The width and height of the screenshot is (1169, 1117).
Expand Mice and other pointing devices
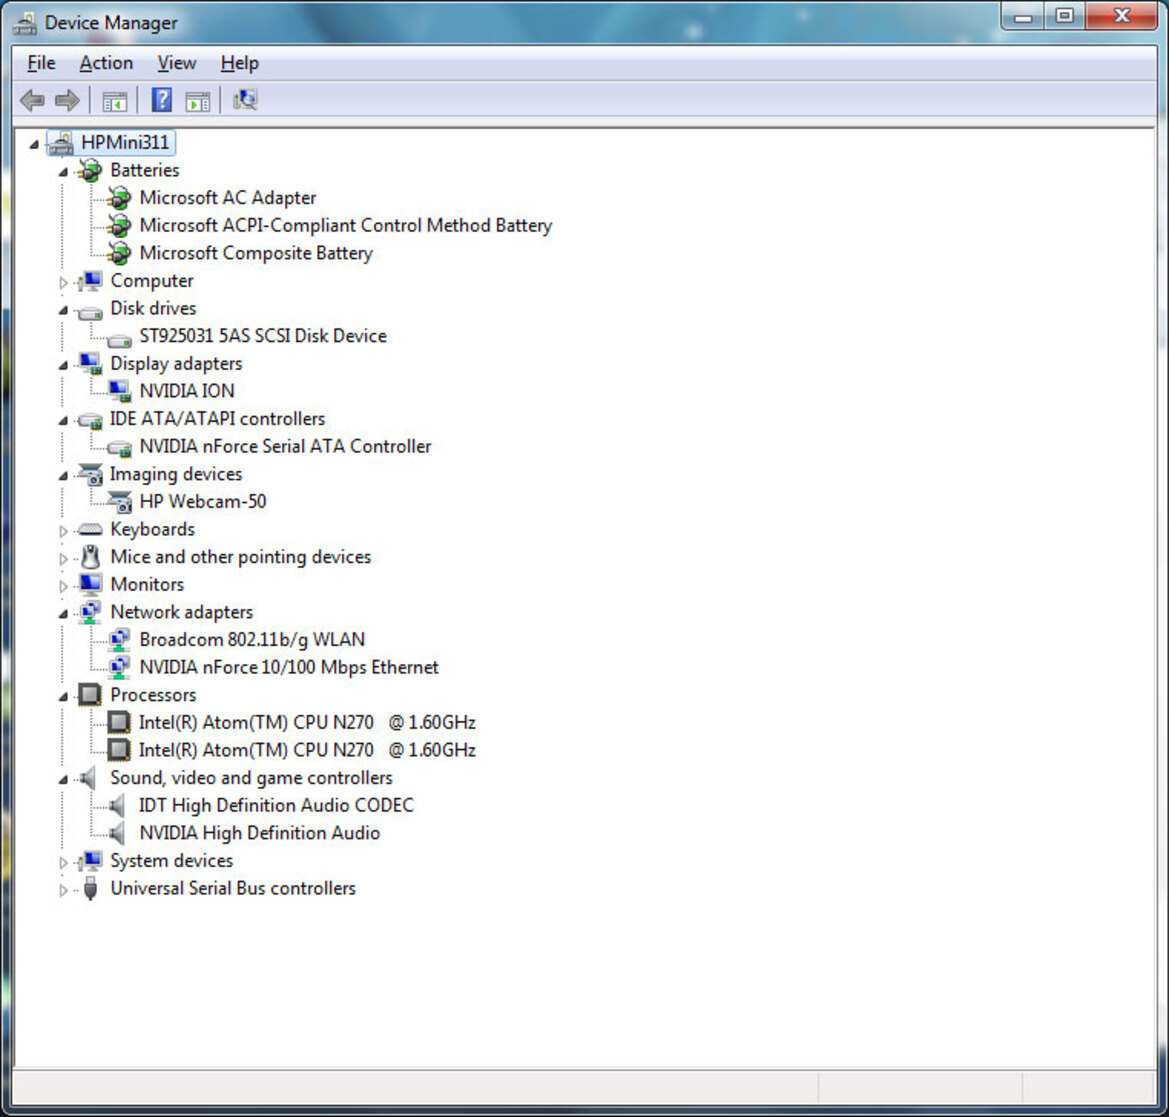[63, 558]
